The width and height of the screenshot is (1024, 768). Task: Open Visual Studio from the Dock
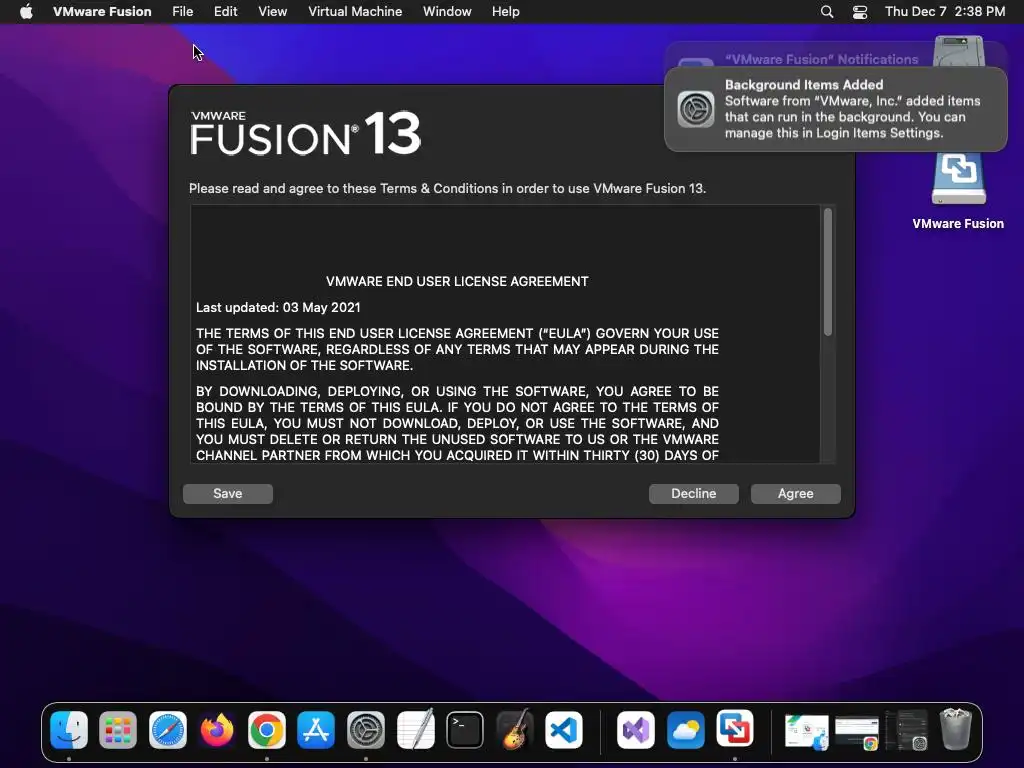coord(636,729)
